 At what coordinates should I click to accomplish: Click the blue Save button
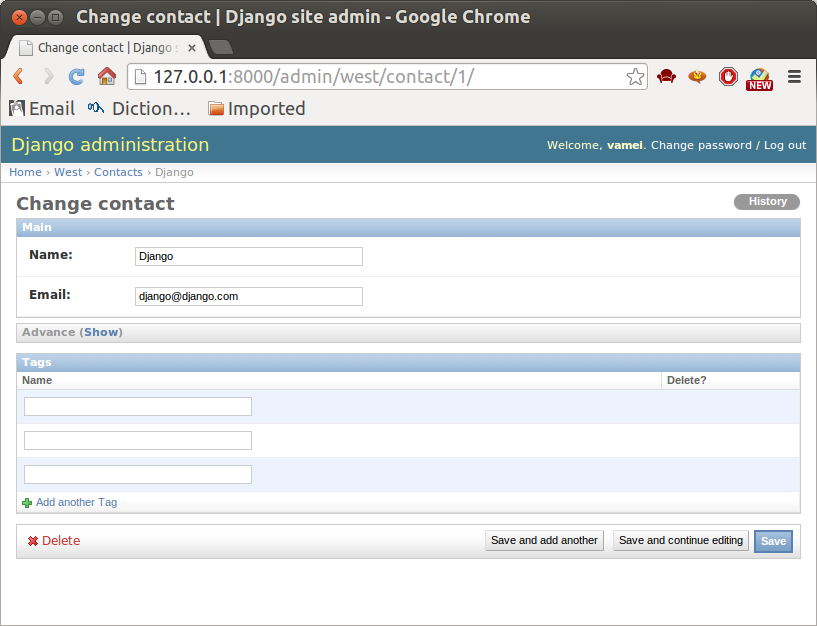click(773, 541)
